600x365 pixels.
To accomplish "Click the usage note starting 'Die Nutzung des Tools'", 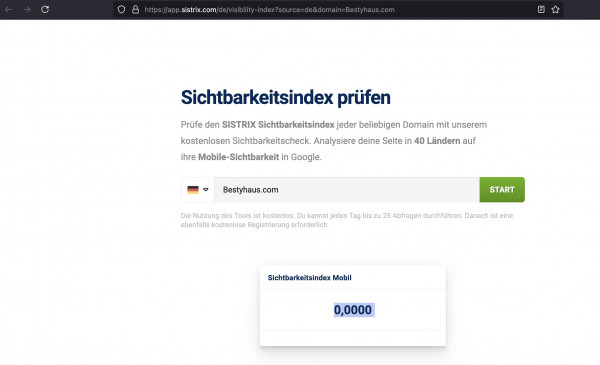I will 347,220.
